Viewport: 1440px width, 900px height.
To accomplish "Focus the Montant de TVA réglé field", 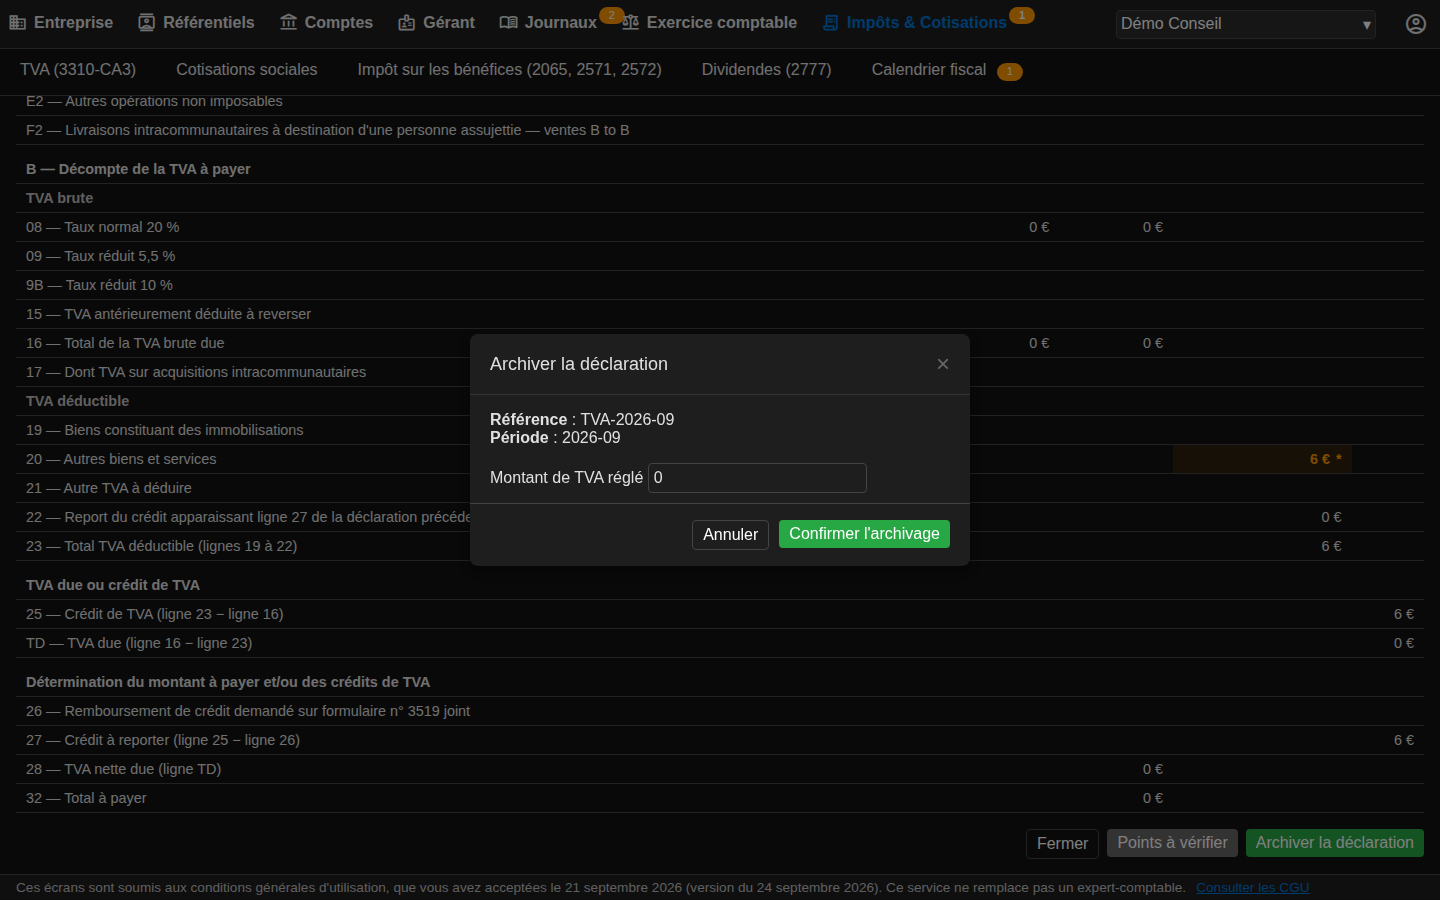I will pyautogui.click(x=757, y=478).
